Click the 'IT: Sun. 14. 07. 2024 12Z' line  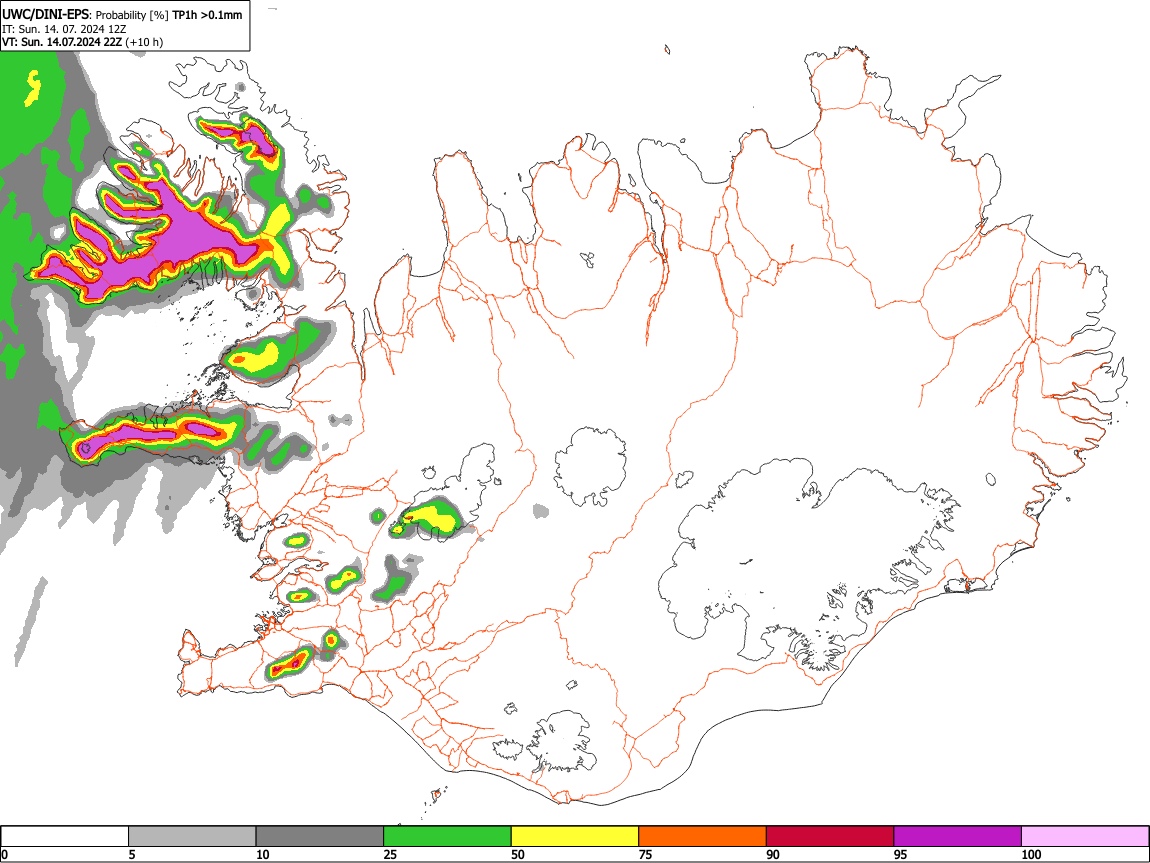(x=64, y=29)
